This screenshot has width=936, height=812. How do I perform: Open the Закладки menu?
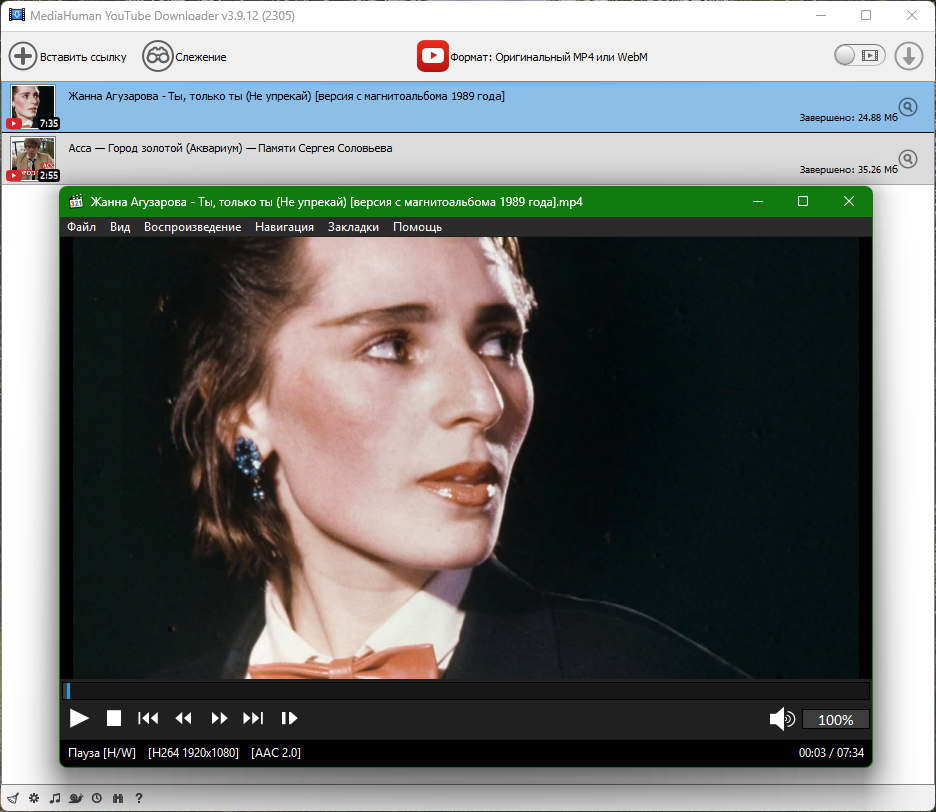(353, 227)
